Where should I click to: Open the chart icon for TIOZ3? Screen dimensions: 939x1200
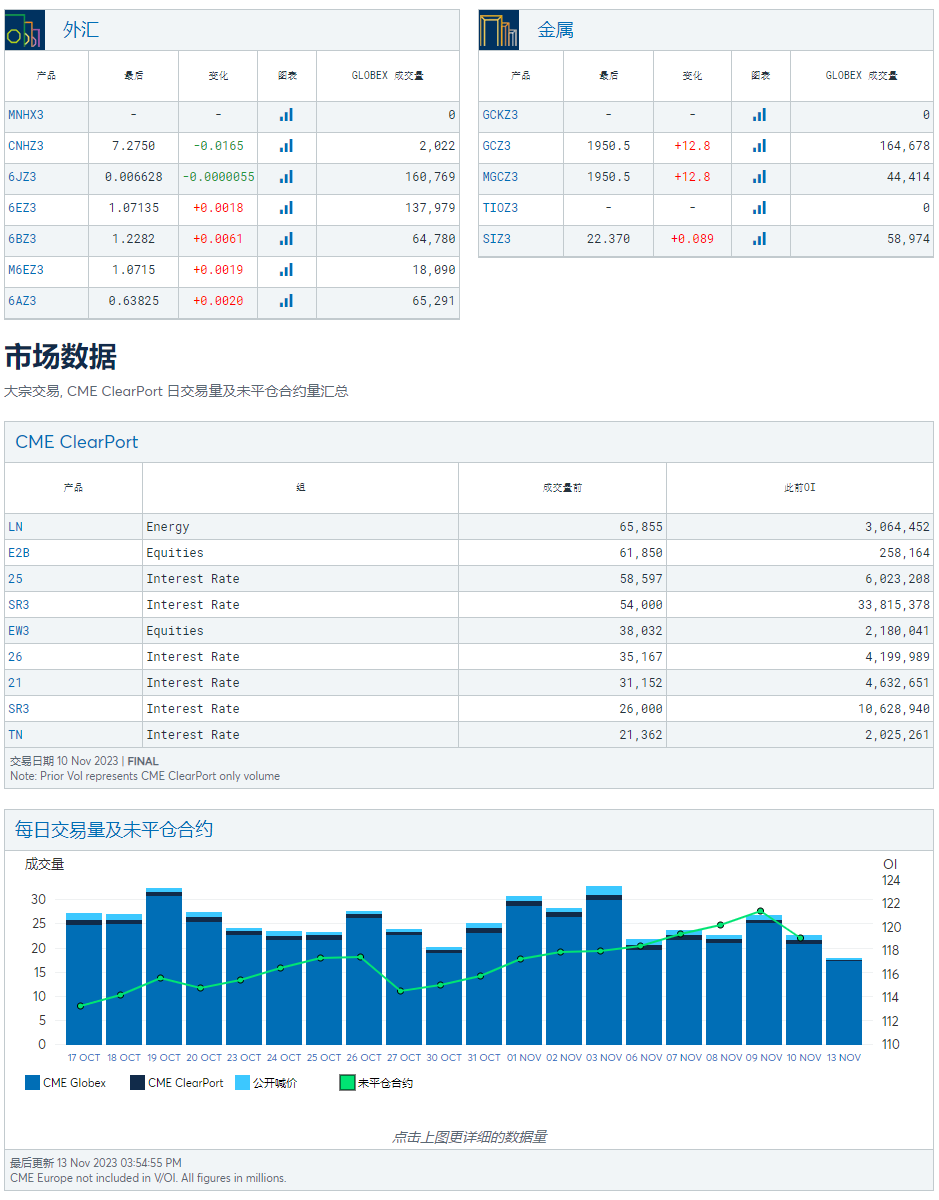click(759, 208)
